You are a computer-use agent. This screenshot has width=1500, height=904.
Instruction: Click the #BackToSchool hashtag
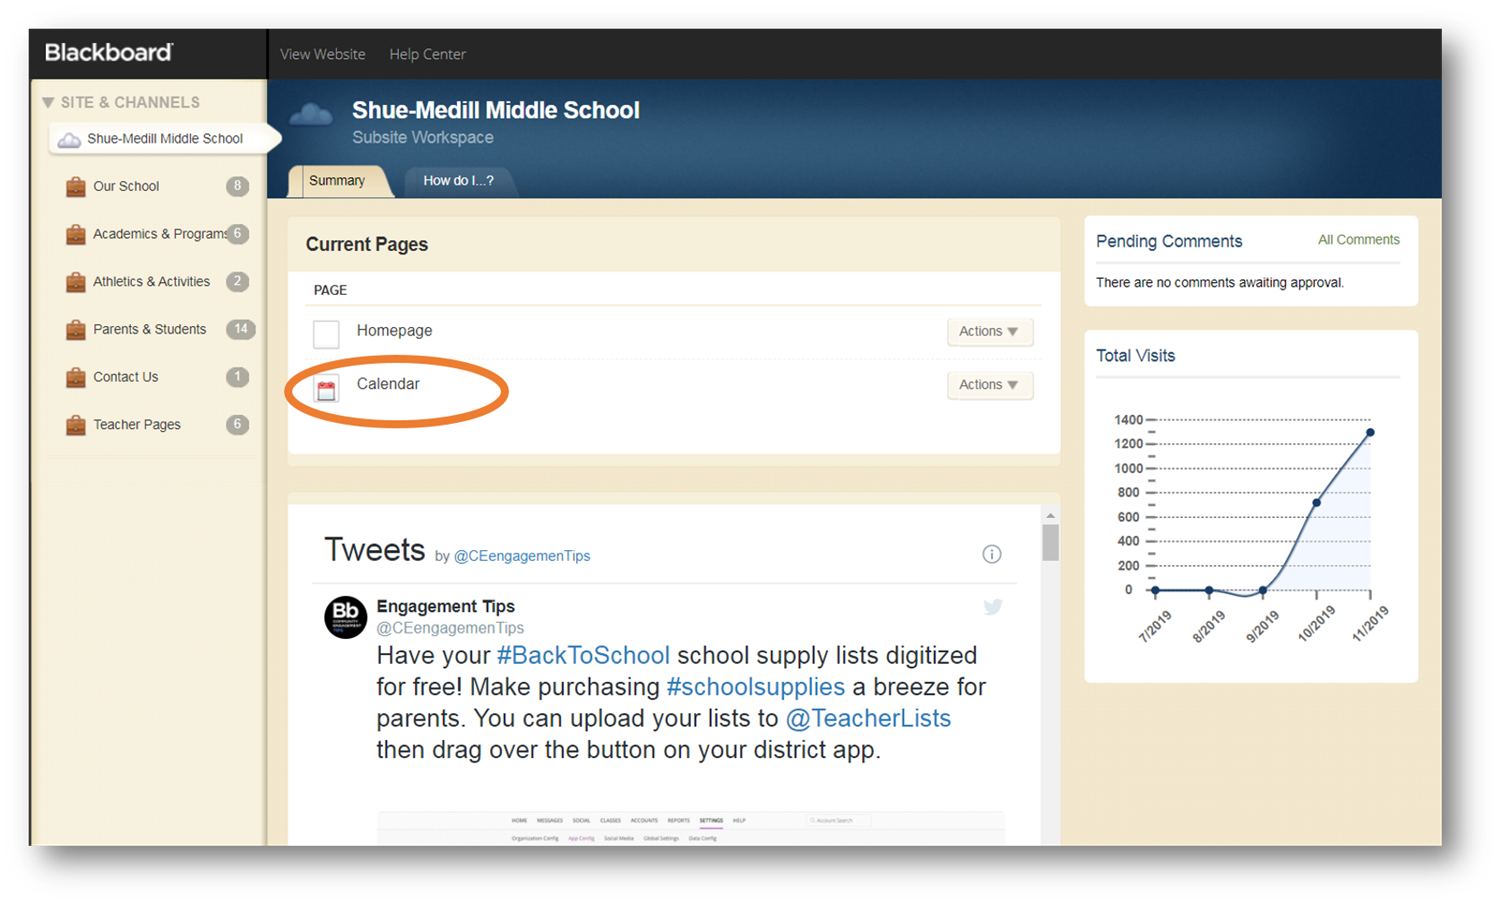click(x=583, y=656)
